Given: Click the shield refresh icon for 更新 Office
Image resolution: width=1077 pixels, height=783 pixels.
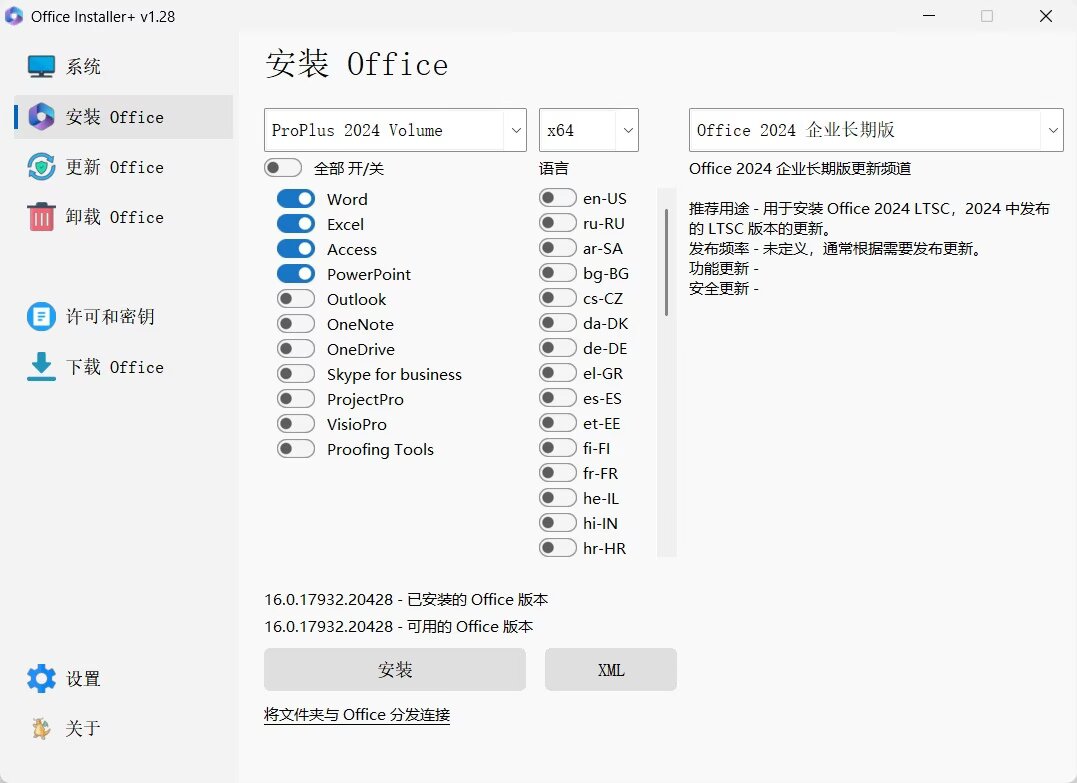Looking at the screenshot, I should [x=41, y=167].
